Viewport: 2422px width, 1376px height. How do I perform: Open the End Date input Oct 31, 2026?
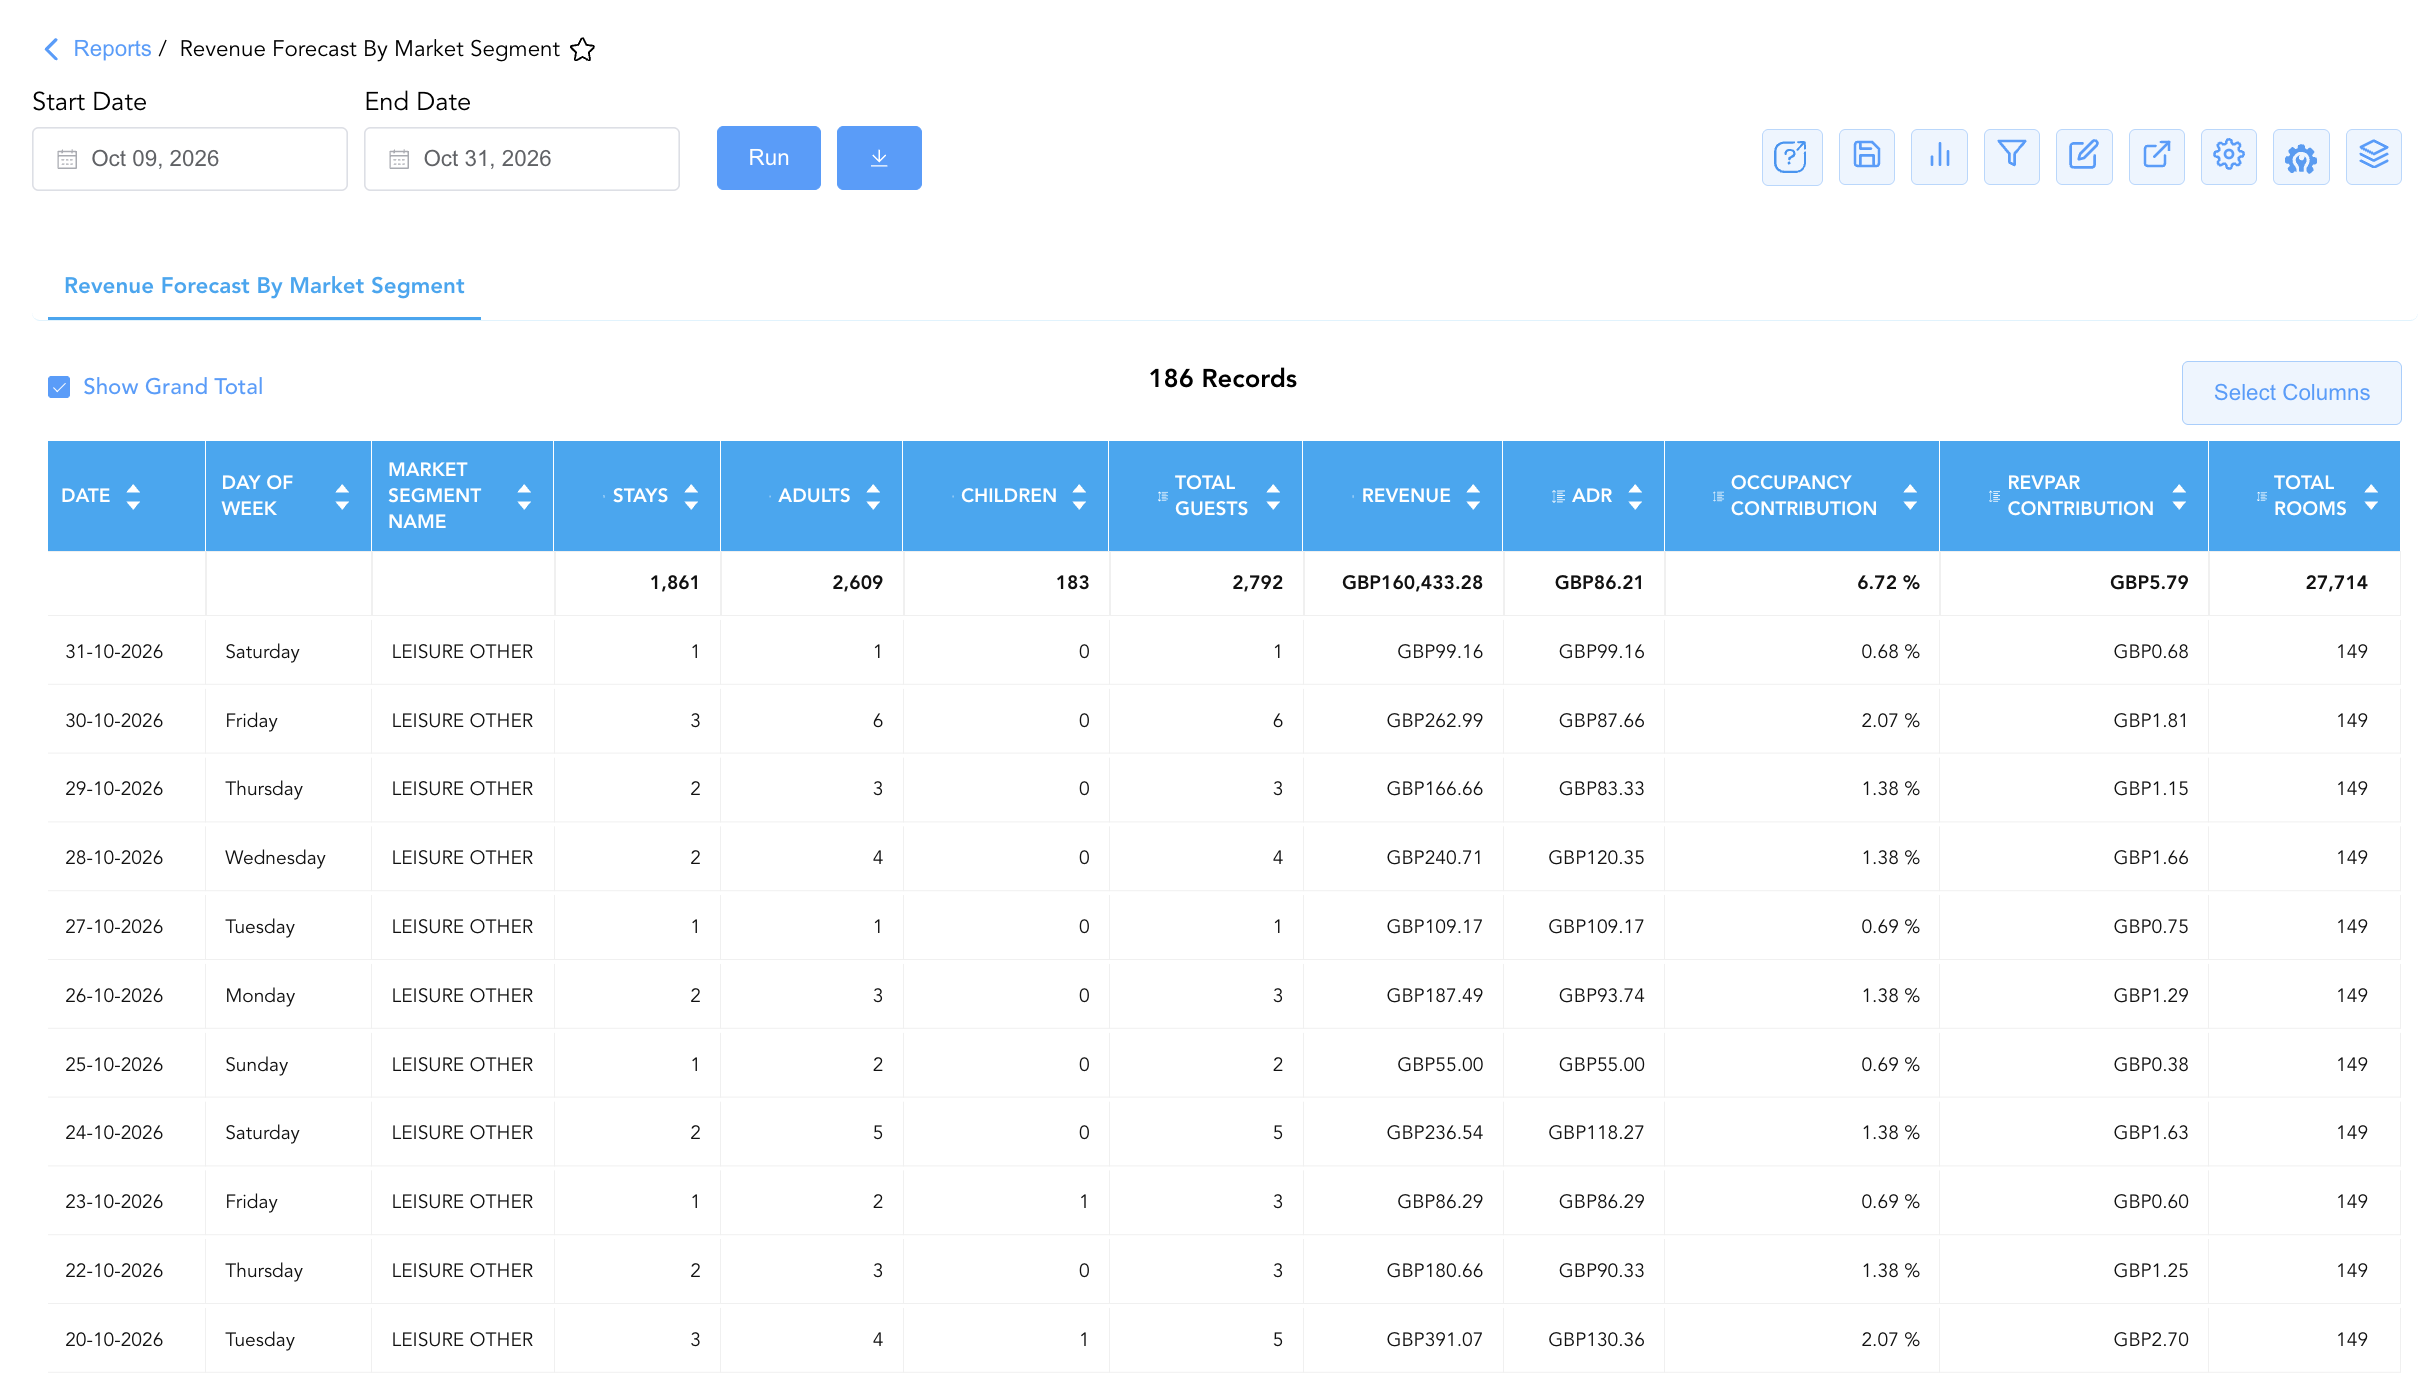click(x=522, y=159)
